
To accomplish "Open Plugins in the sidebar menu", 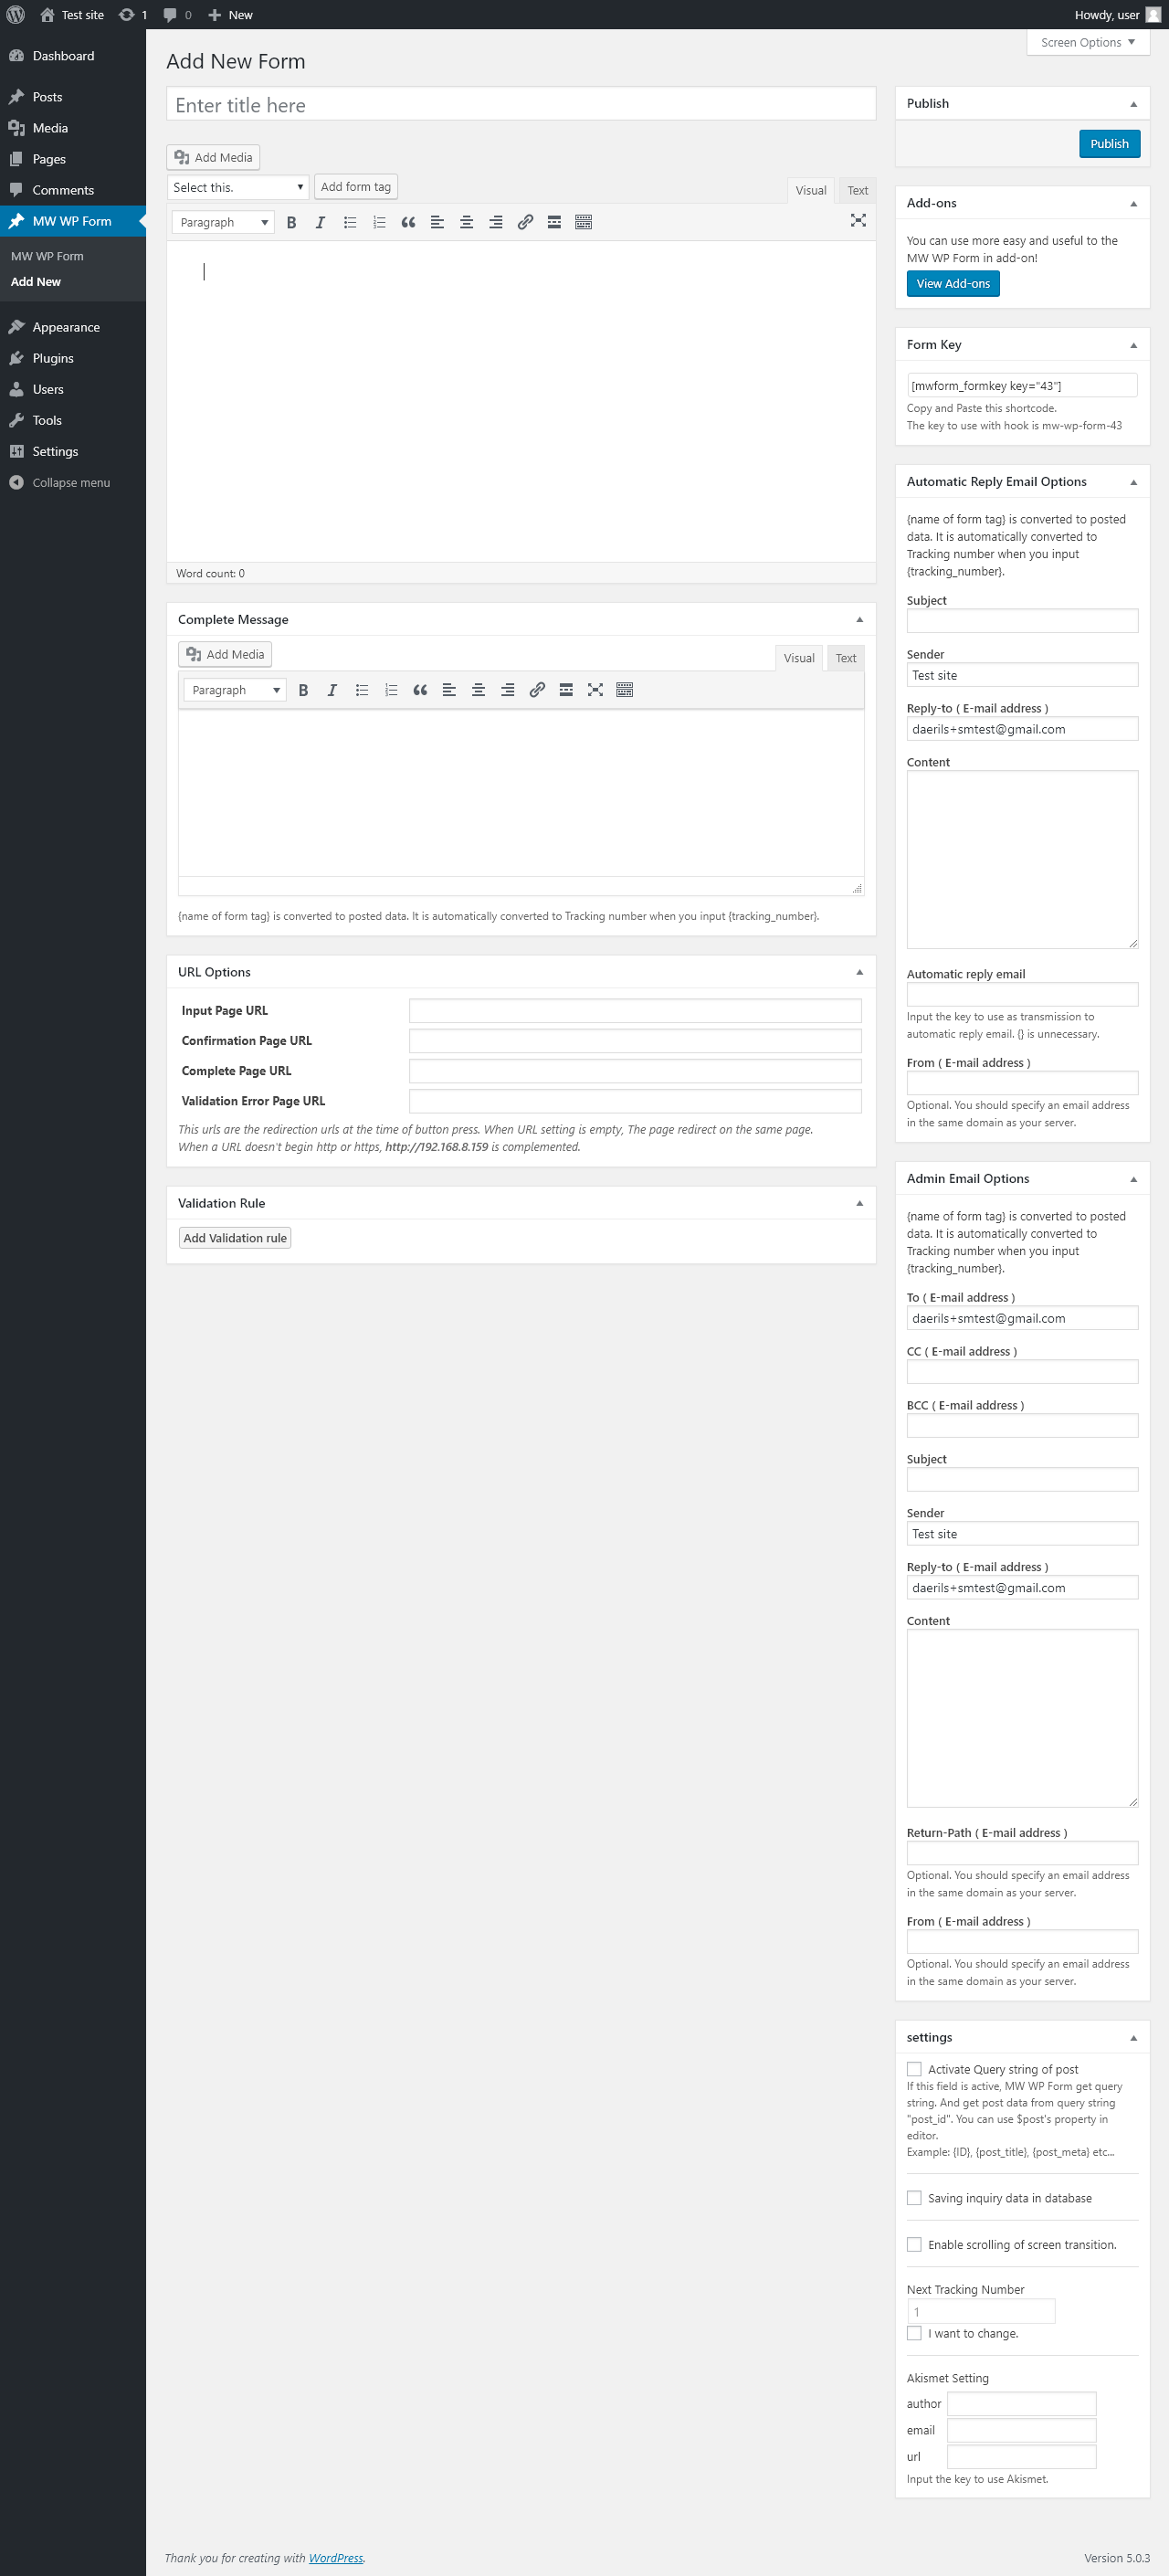I will click(53, 358).
